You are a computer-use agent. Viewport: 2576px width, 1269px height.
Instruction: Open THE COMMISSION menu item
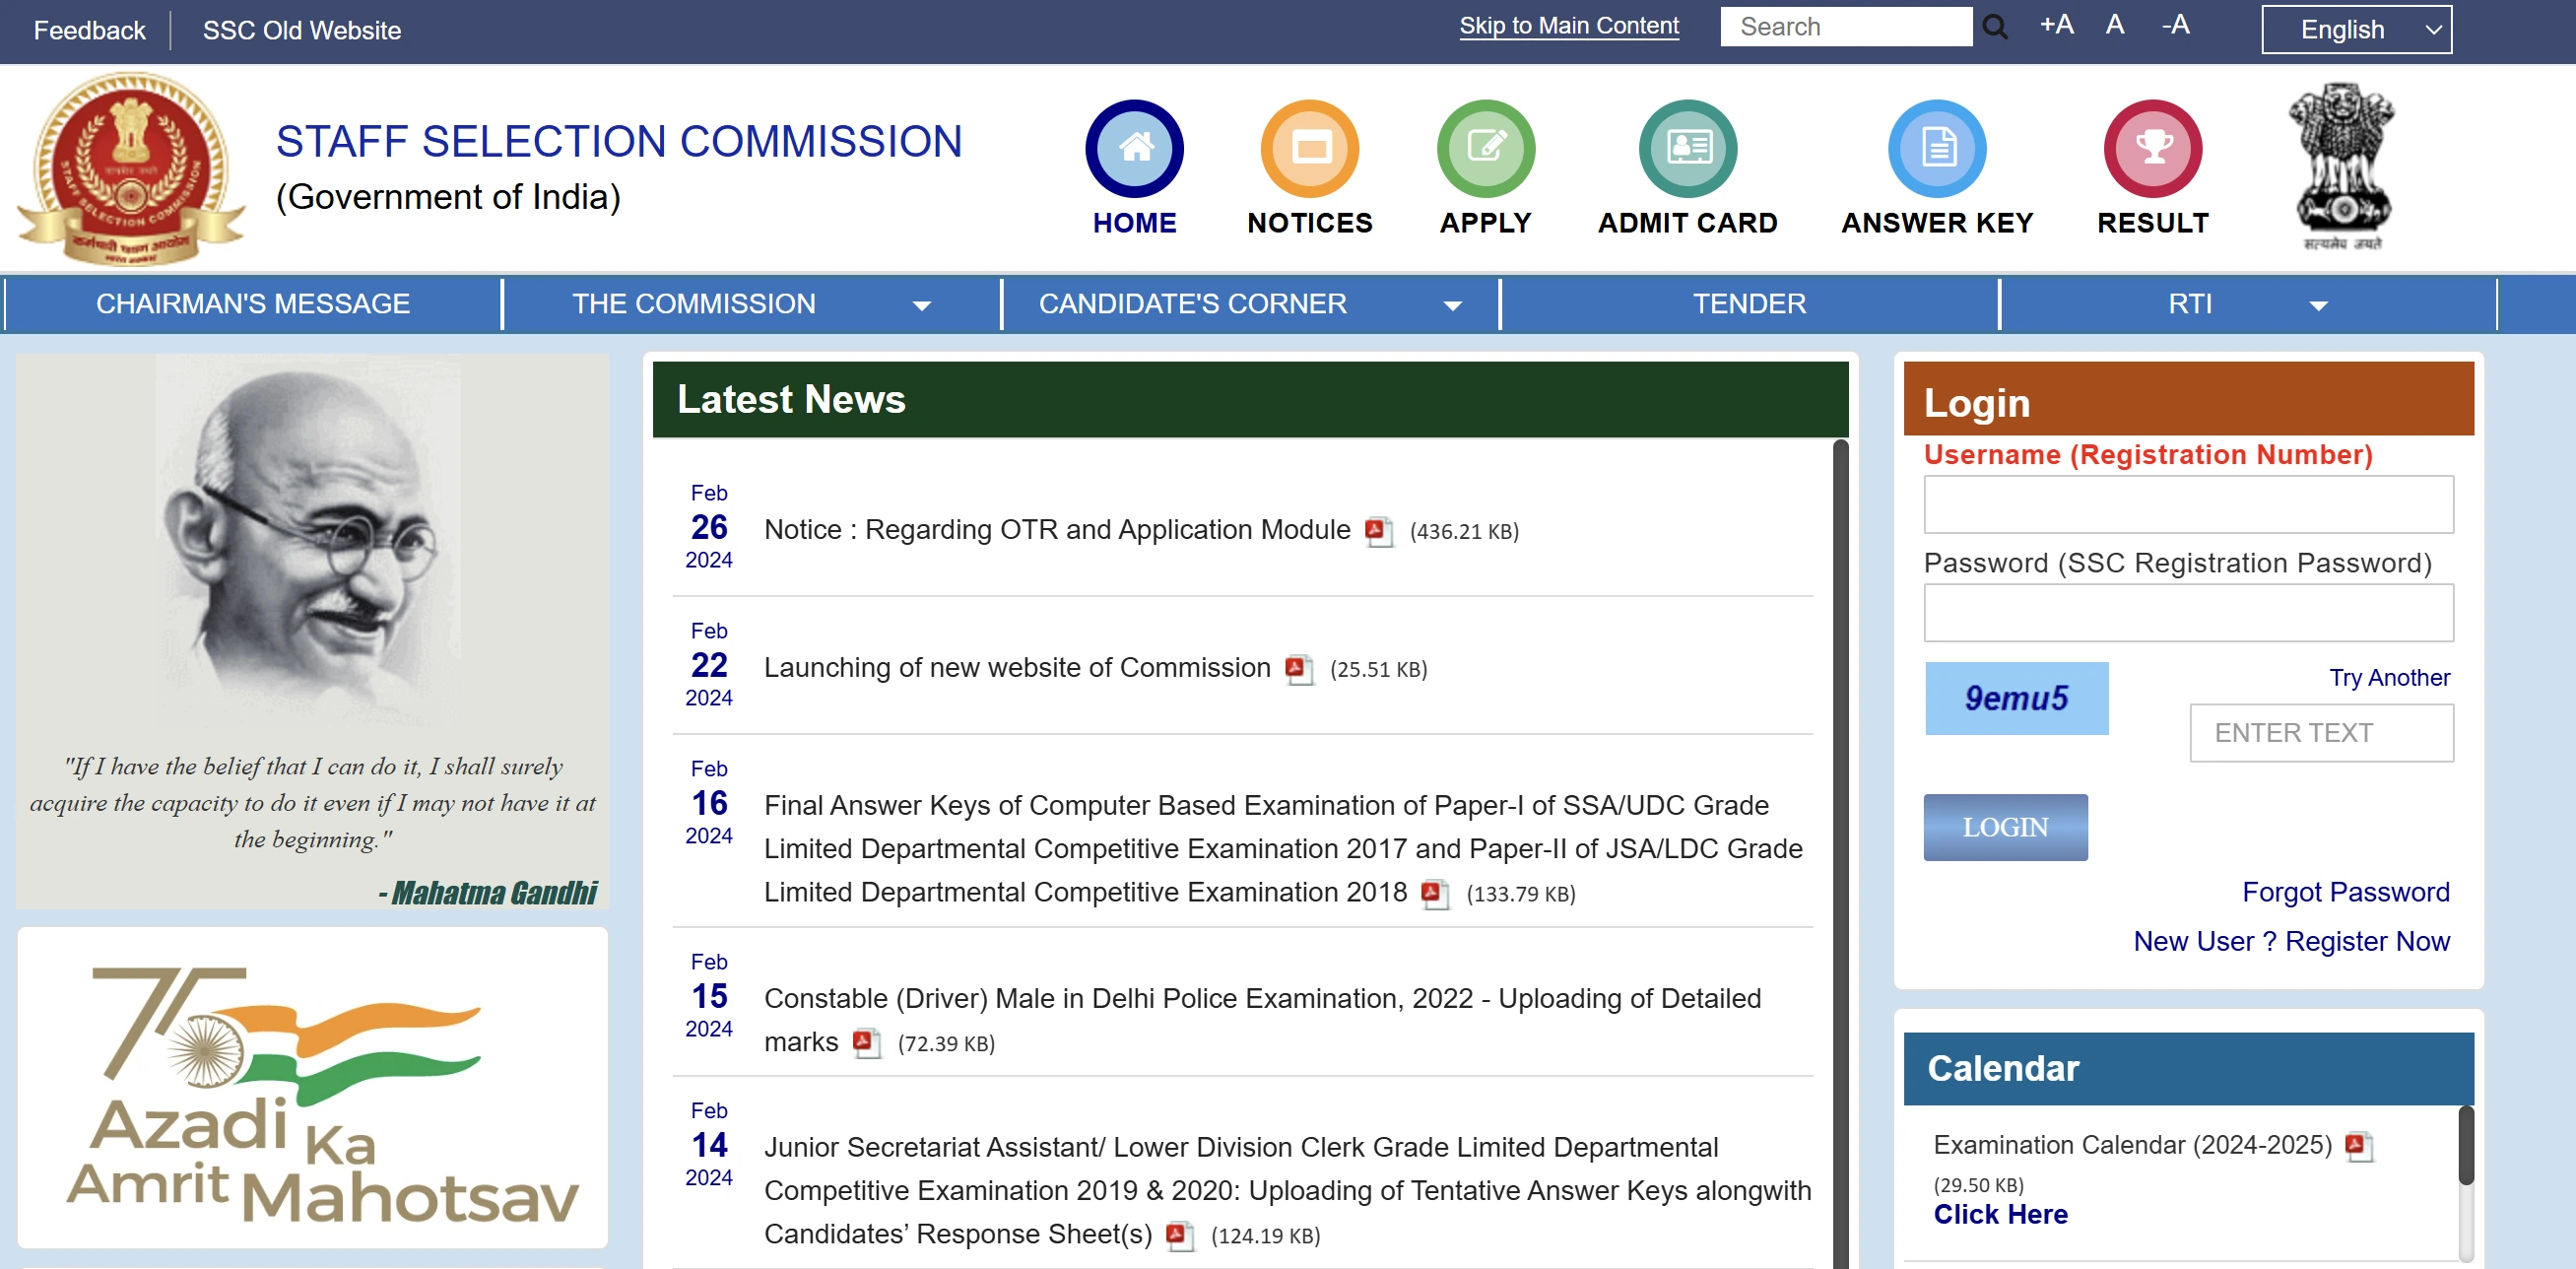tap(693, 304)
